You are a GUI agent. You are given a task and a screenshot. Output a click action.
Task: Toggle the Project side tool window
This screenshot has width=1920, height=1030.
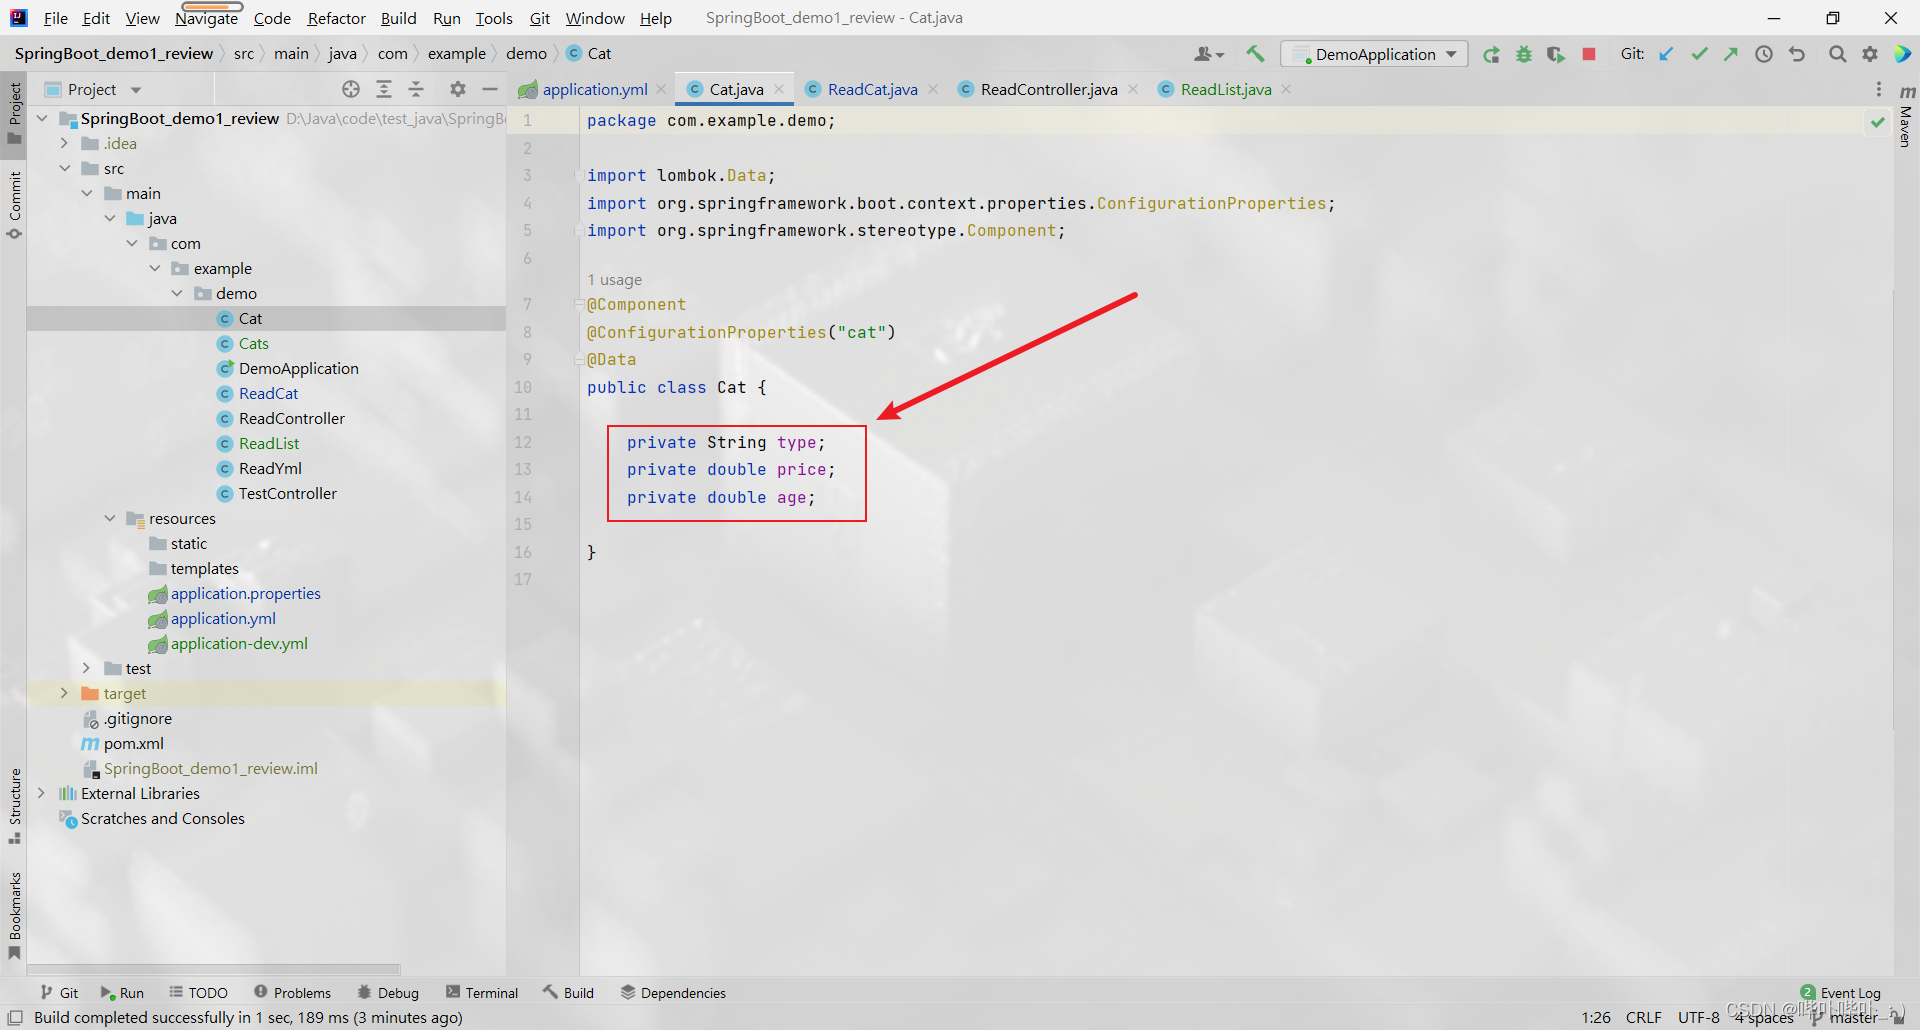click(14, 112)
